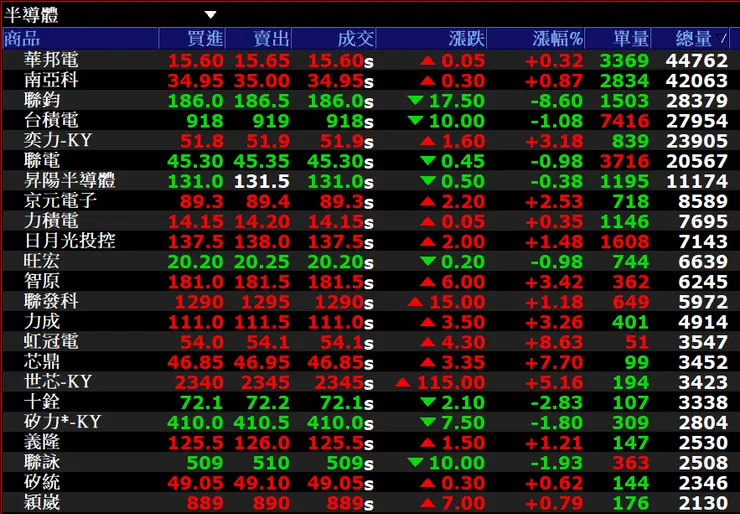Click the 總量 column header label
Viewport: 740px width, 514px height.
point(693,39)
